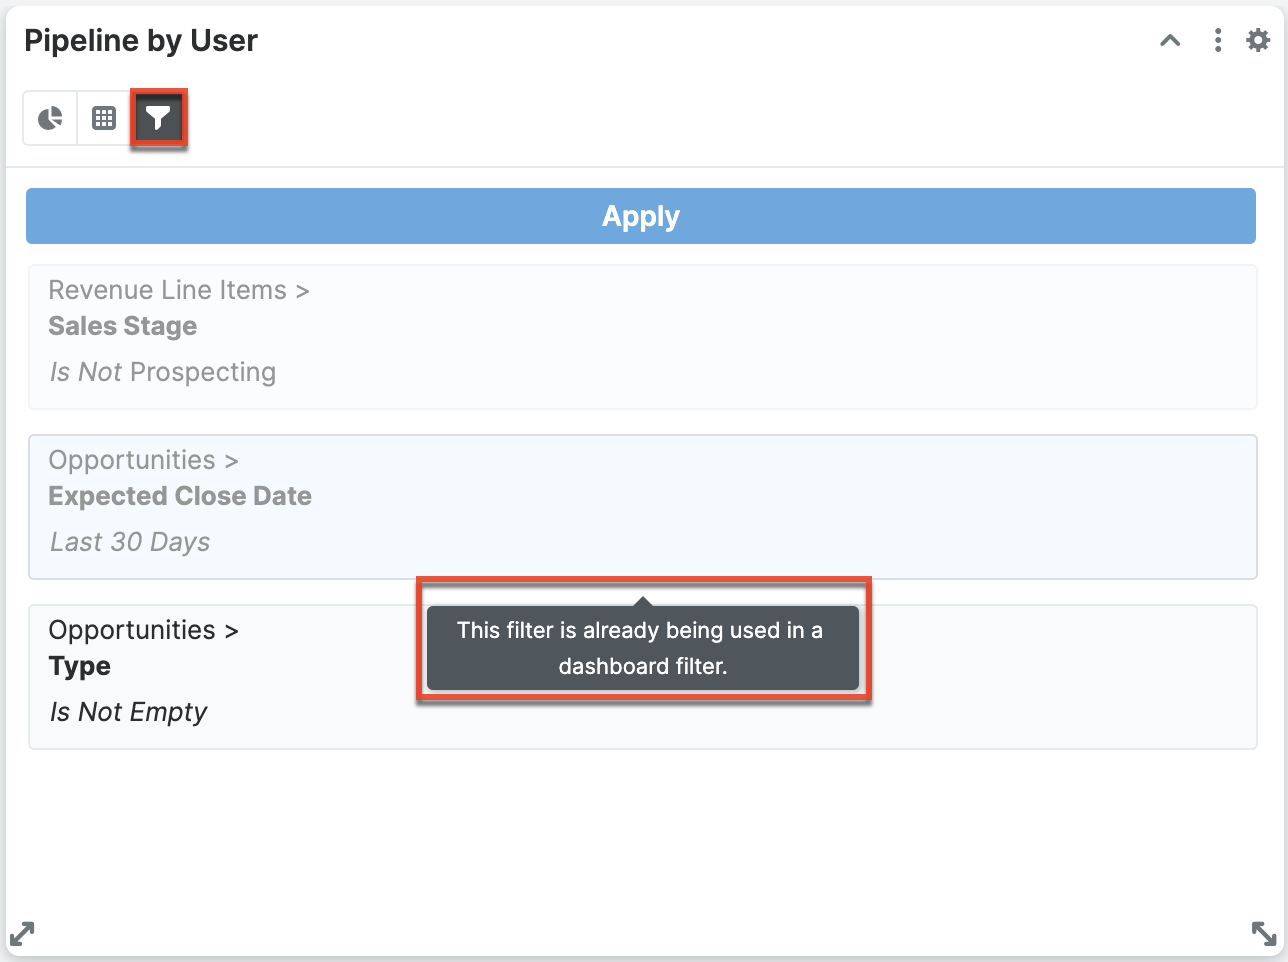Screen dimensions: 1288x962
Task: Click the dashboard filter tooltip message
Action: tap(641, 647)
